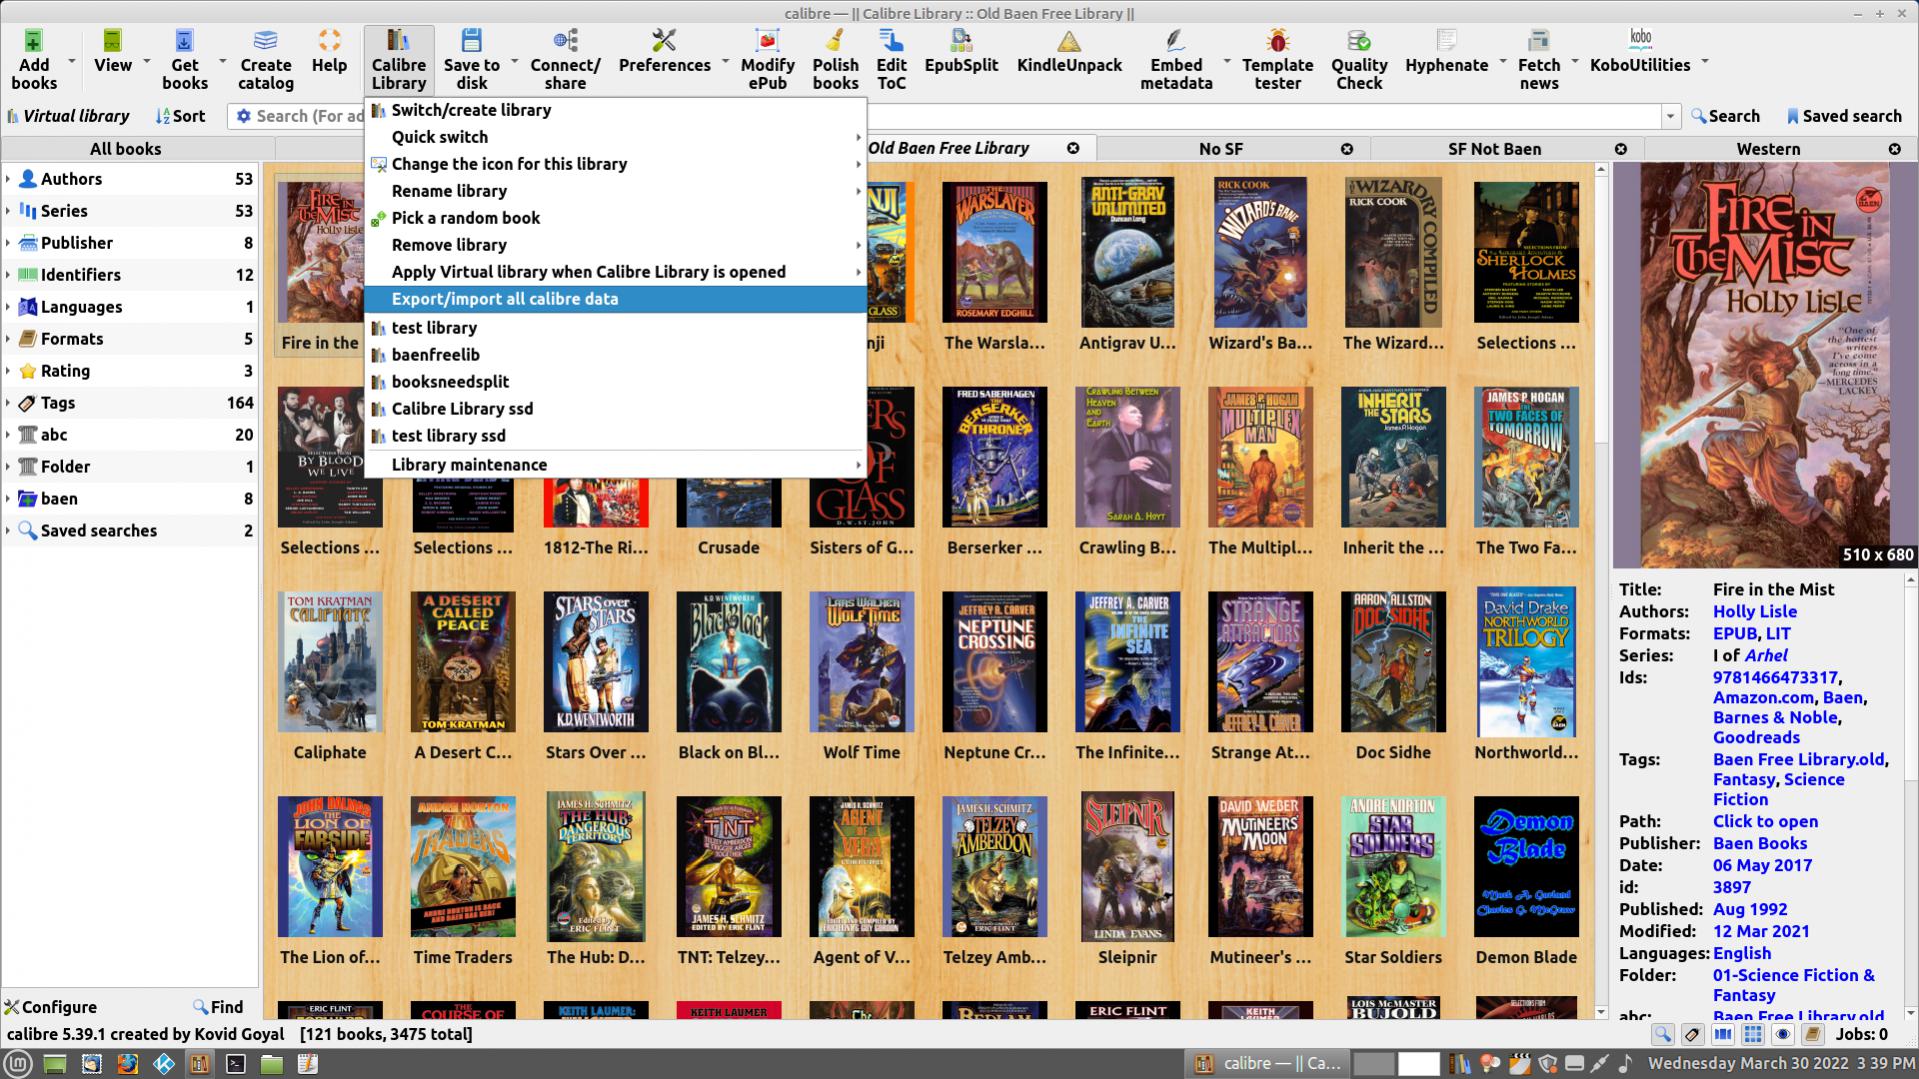Expand the Saved searches category
The image size is (1919, 1079).
8,531
